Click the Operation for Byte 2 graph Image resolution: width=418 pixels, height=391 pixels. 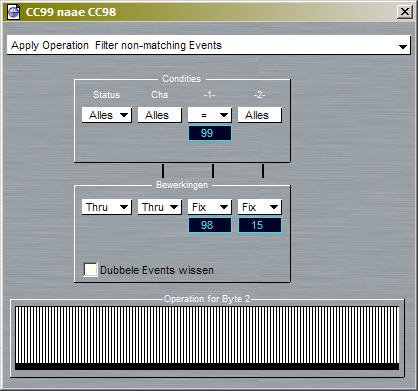point(207,338)
